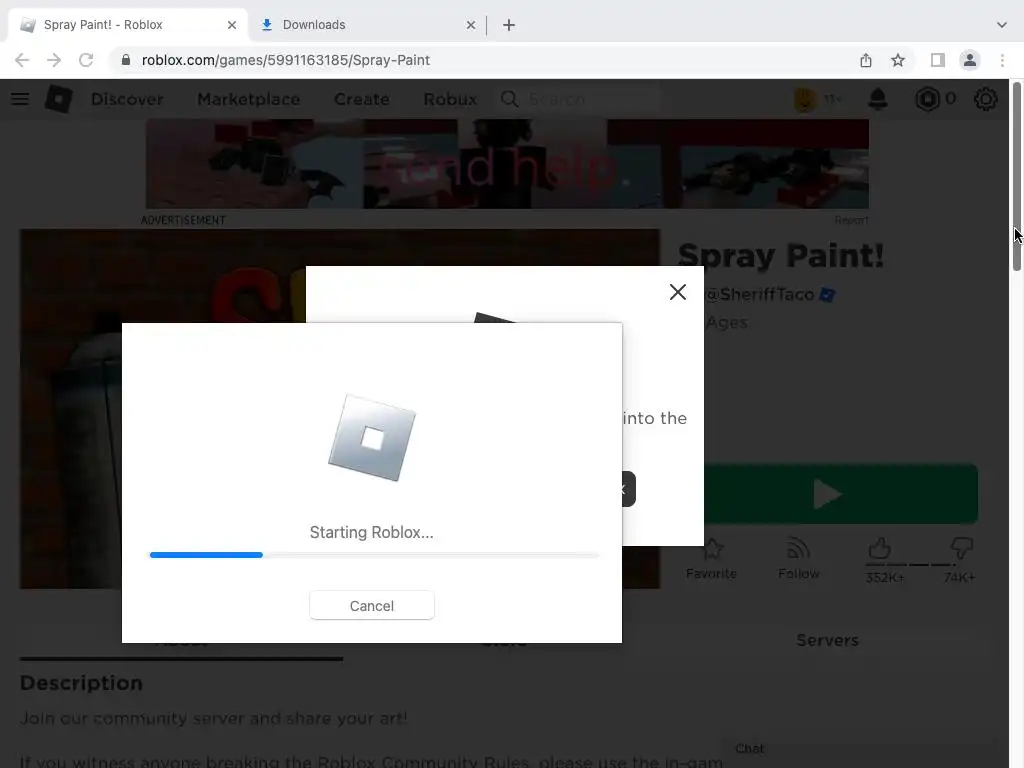Dislike the game with thumbs down

[x=961, y=549]
